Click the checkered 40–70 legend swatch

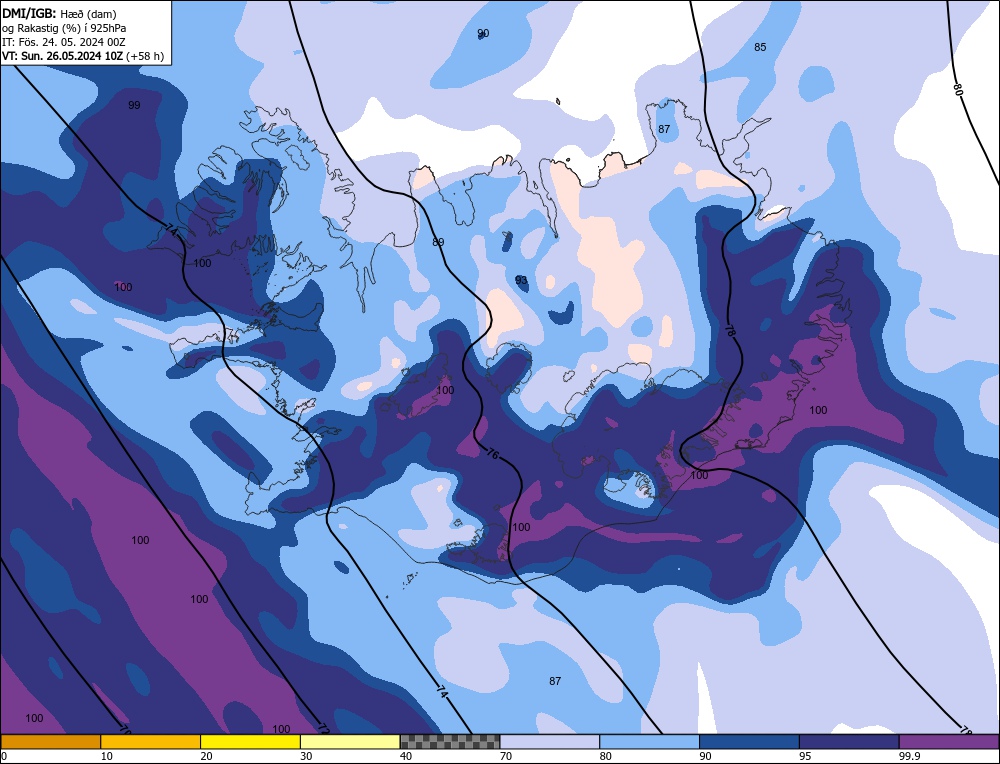point(450,741)
